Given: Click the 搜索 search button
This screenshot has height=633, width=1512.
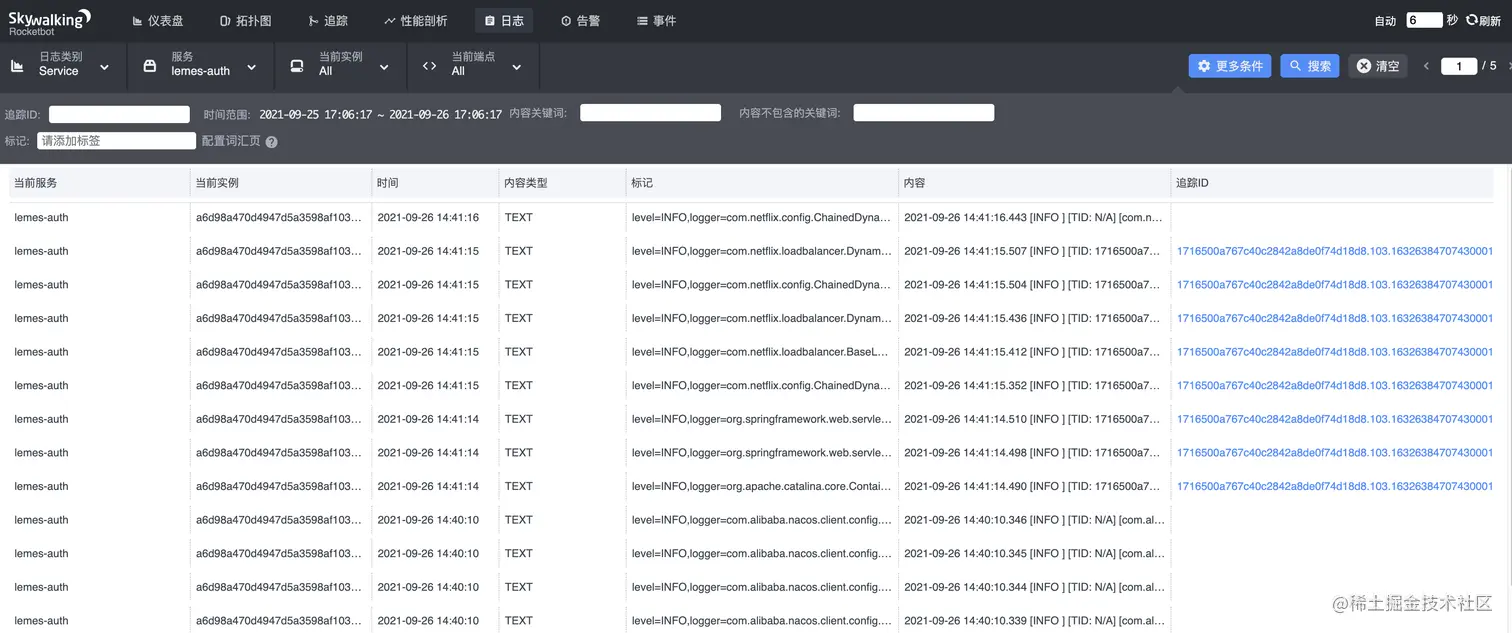Looking at the screenshot, I should click(1310, 66).
